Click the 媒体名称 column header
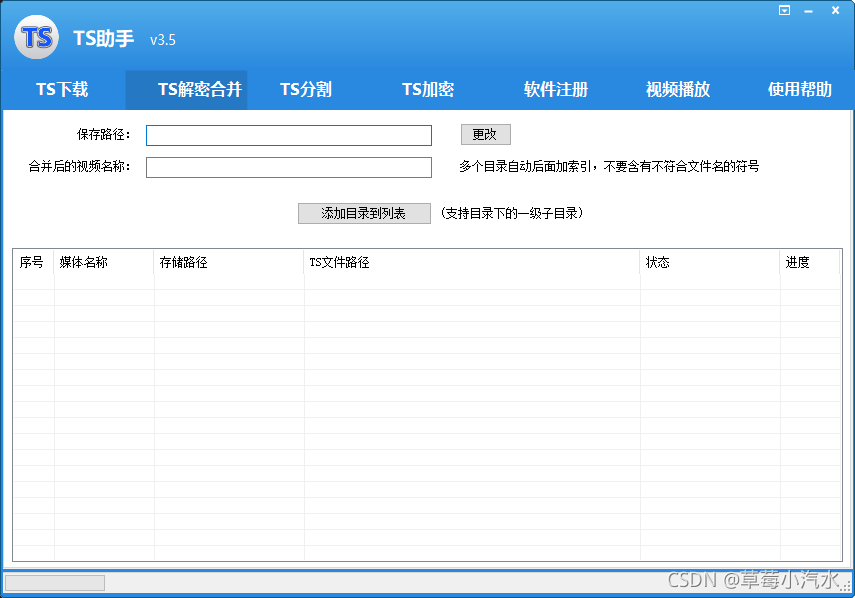855x598 pixels. (104, 262)
